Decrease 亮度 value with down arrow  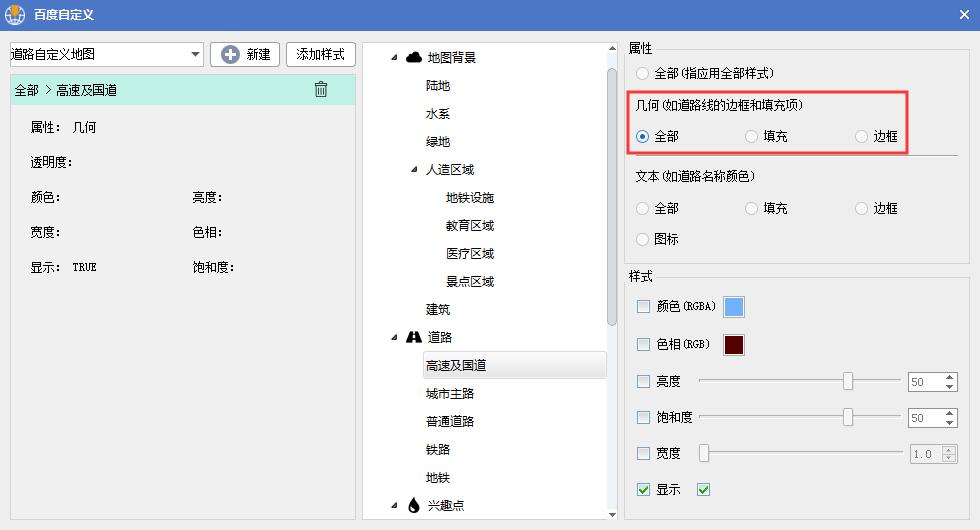(950, 386)
